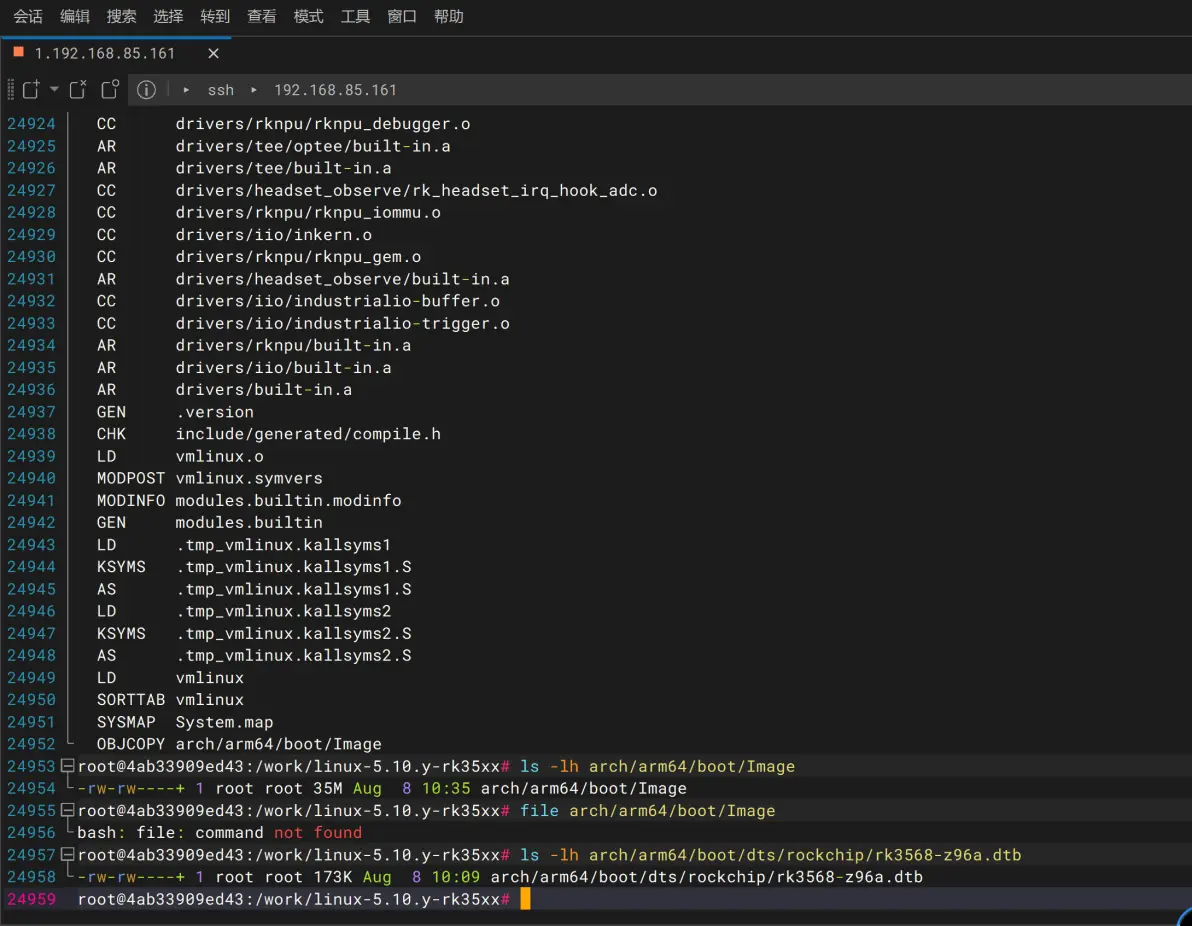Click the rk3568-z96a.dtb ls command
Viewport: 1192px width, 926px height.
[x=771, y=855]
